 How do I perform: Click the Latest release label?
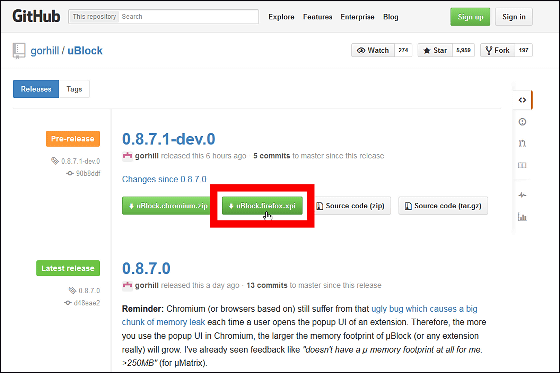point(68,268)
